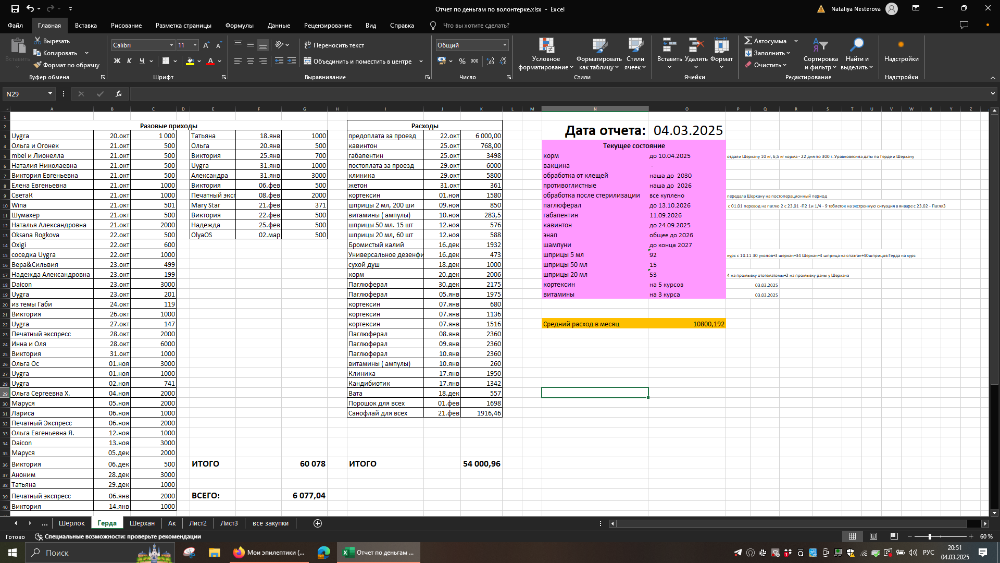Viewport: 1000px width, 563px height.
Task: Click the AutoSum sigma icon
Action: click(x=748, y=42)
